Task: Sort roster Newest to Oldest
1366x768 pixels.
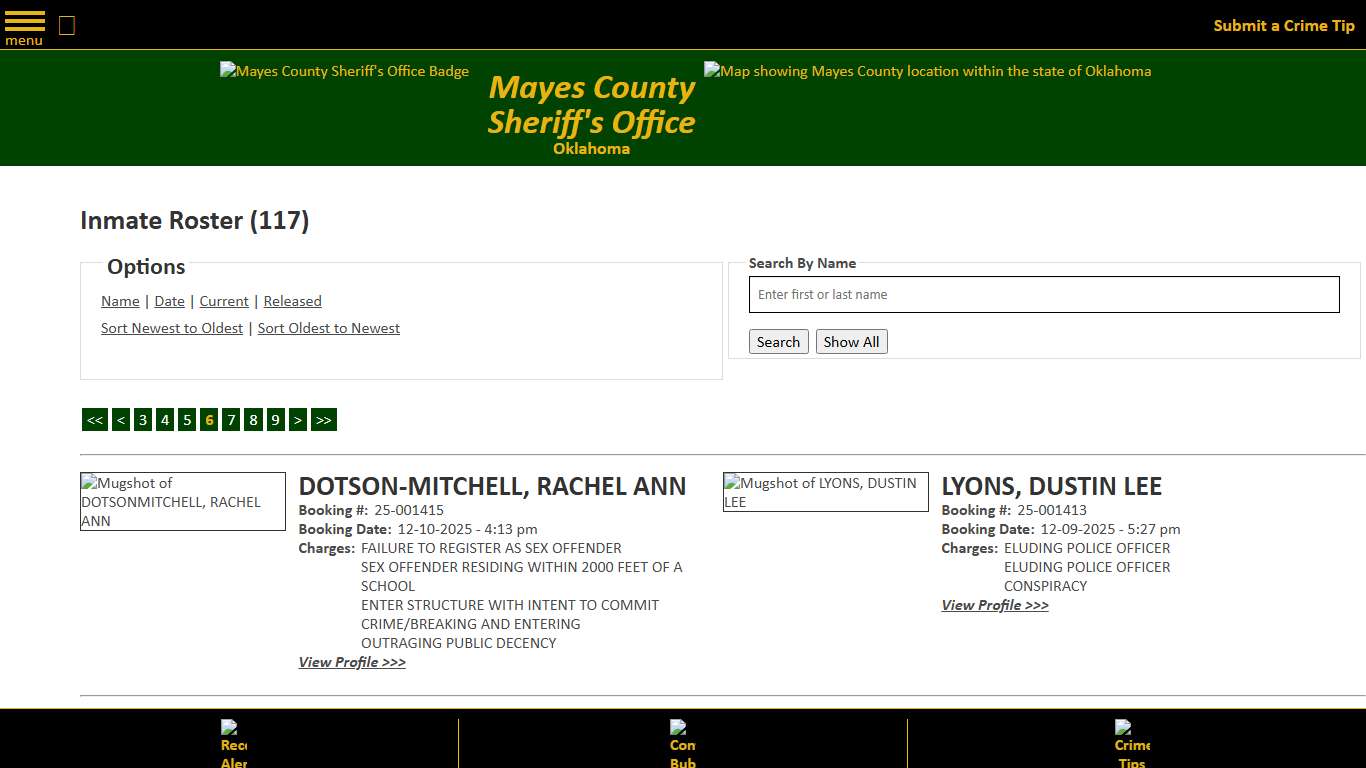Action: [171, 328]
